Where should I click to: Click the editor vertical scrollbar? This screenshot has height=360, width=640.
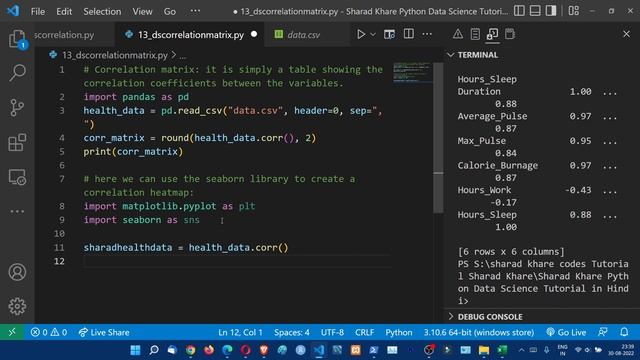(438, 138)
